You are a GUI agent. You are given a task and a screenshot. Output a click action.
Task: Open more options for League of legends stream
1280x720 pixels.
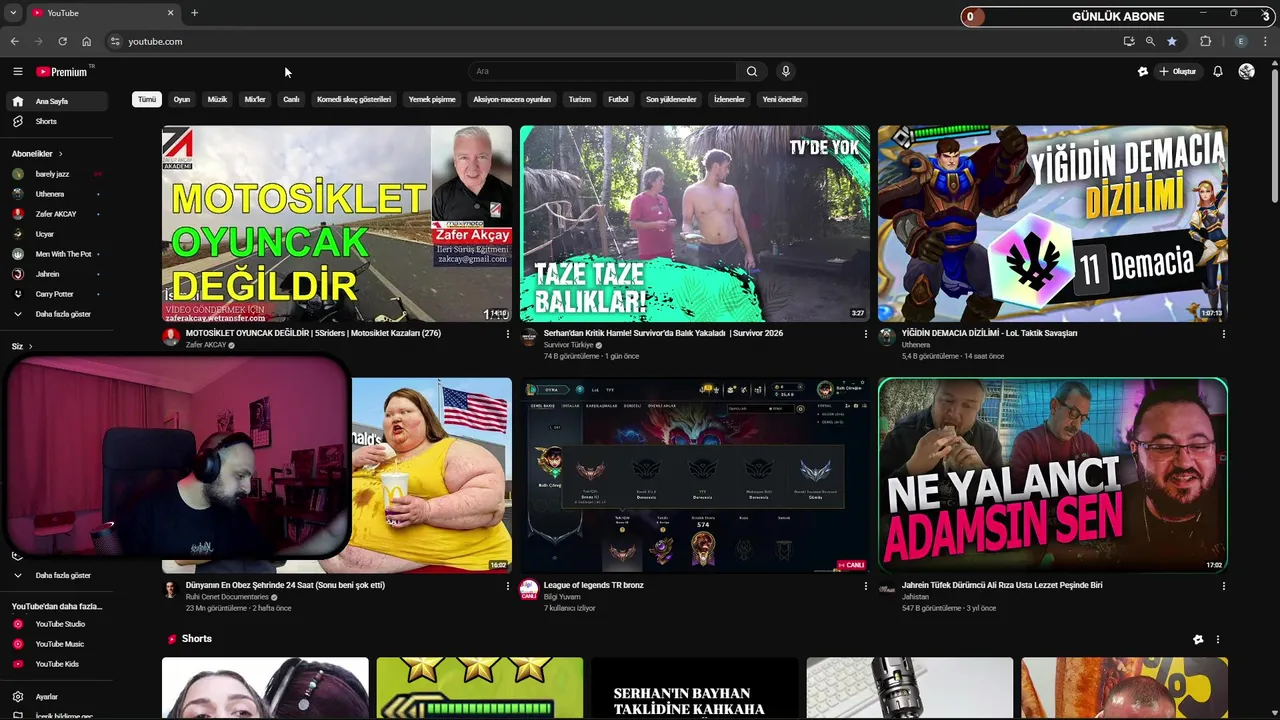tap(866, 586)
